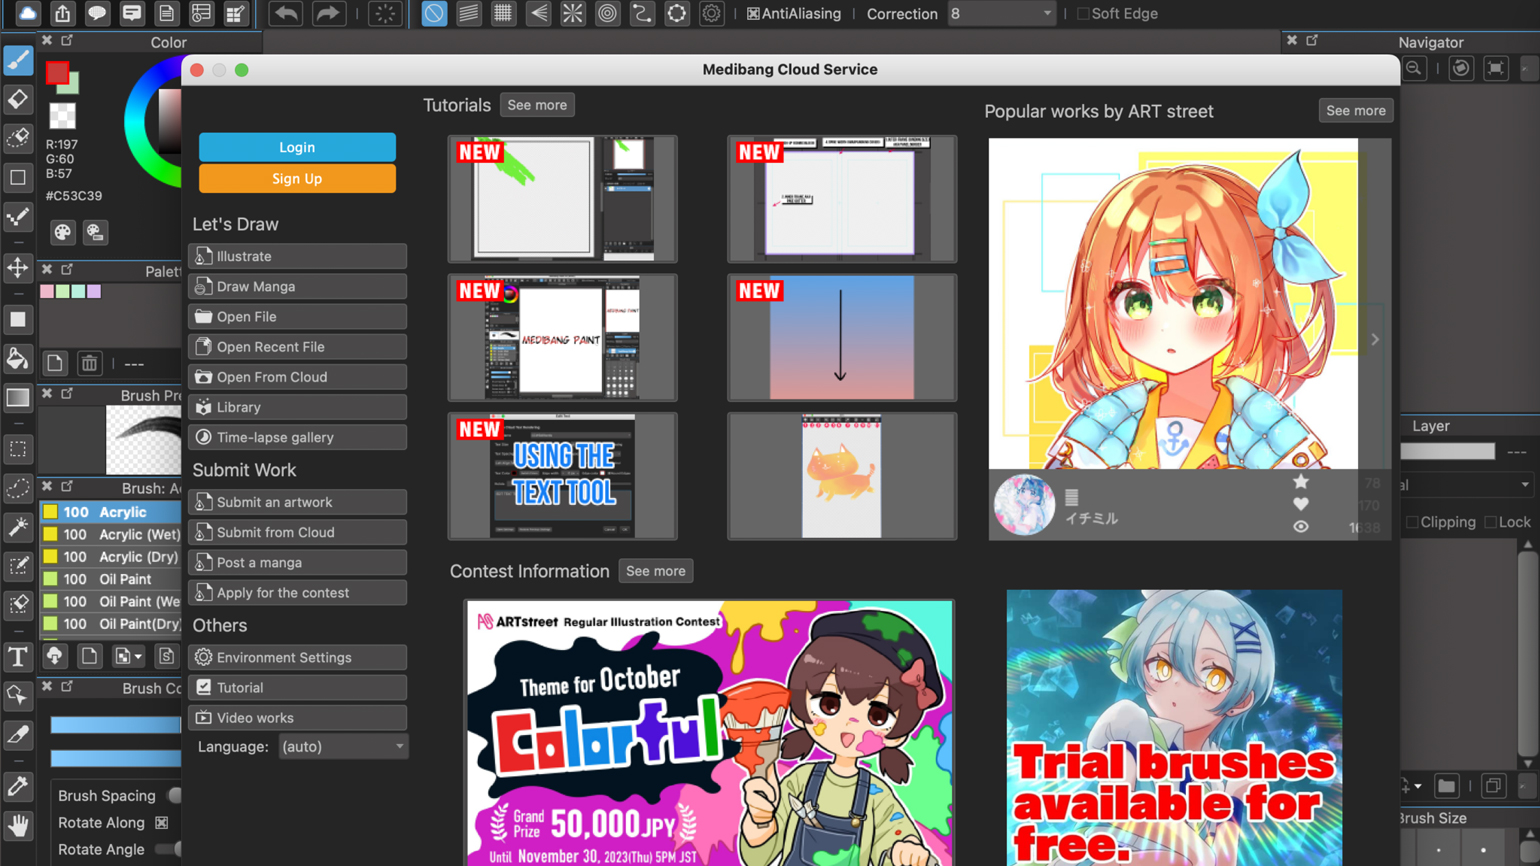Image resolution: width=1540 pixels, height=866 pixels.
Task: Open Video works under Others
Action: click(x=297, y=718)
